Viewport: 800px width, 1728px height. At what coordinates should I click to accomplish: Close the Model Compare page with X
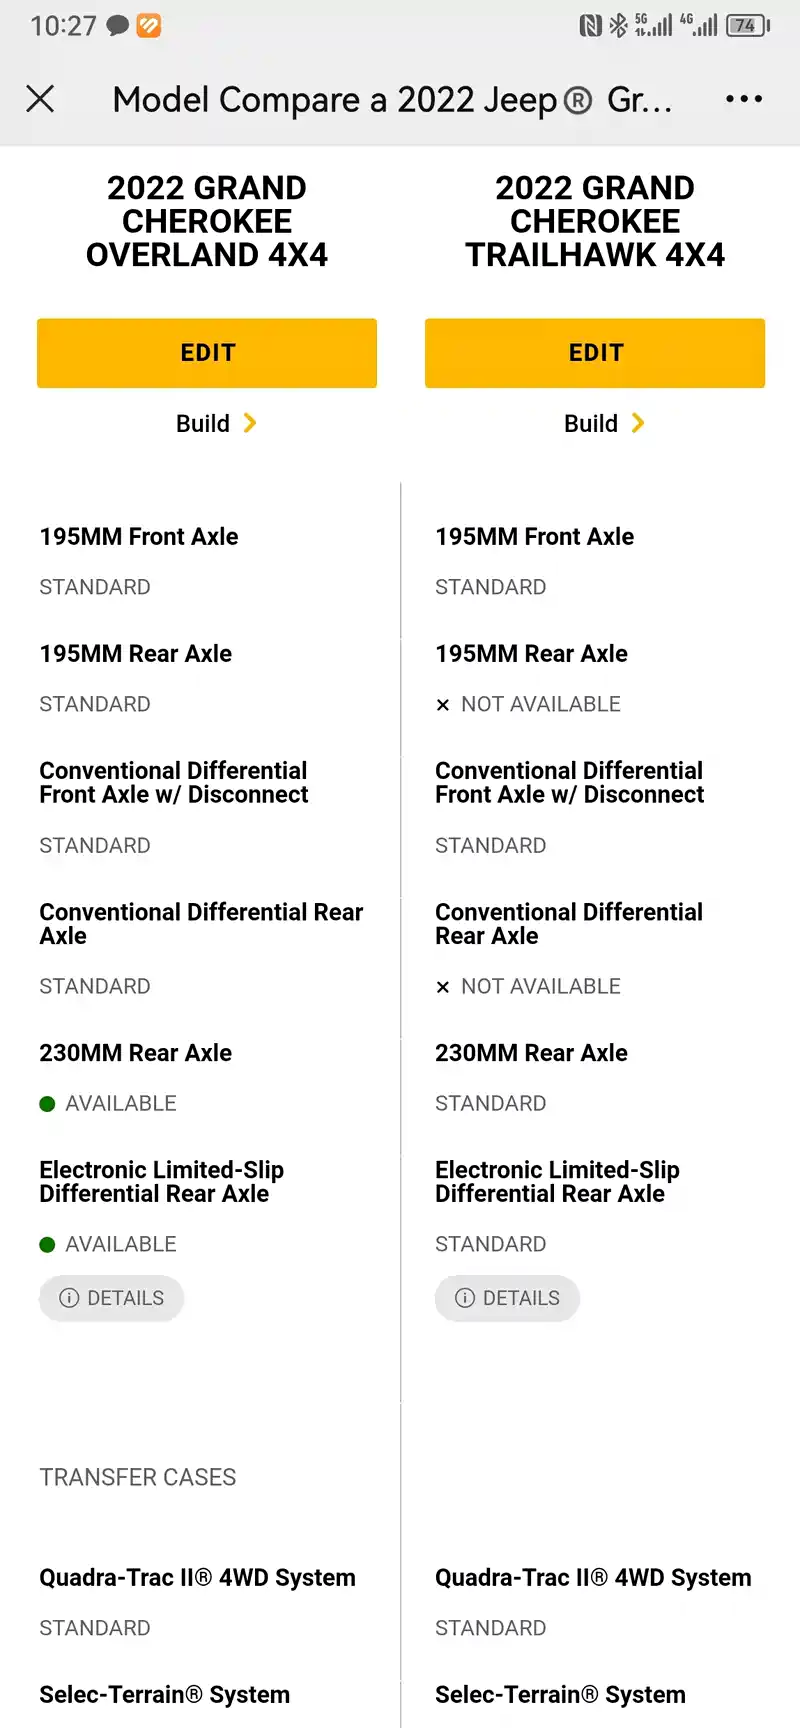coord(40,98)
